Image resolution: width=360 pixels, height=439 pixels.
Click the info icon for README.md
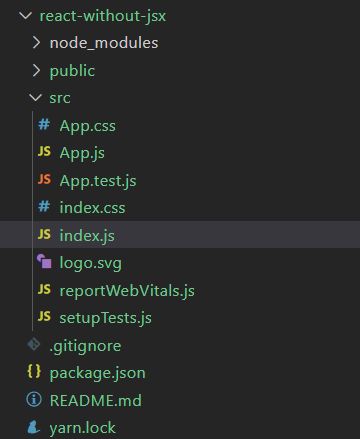34,399
